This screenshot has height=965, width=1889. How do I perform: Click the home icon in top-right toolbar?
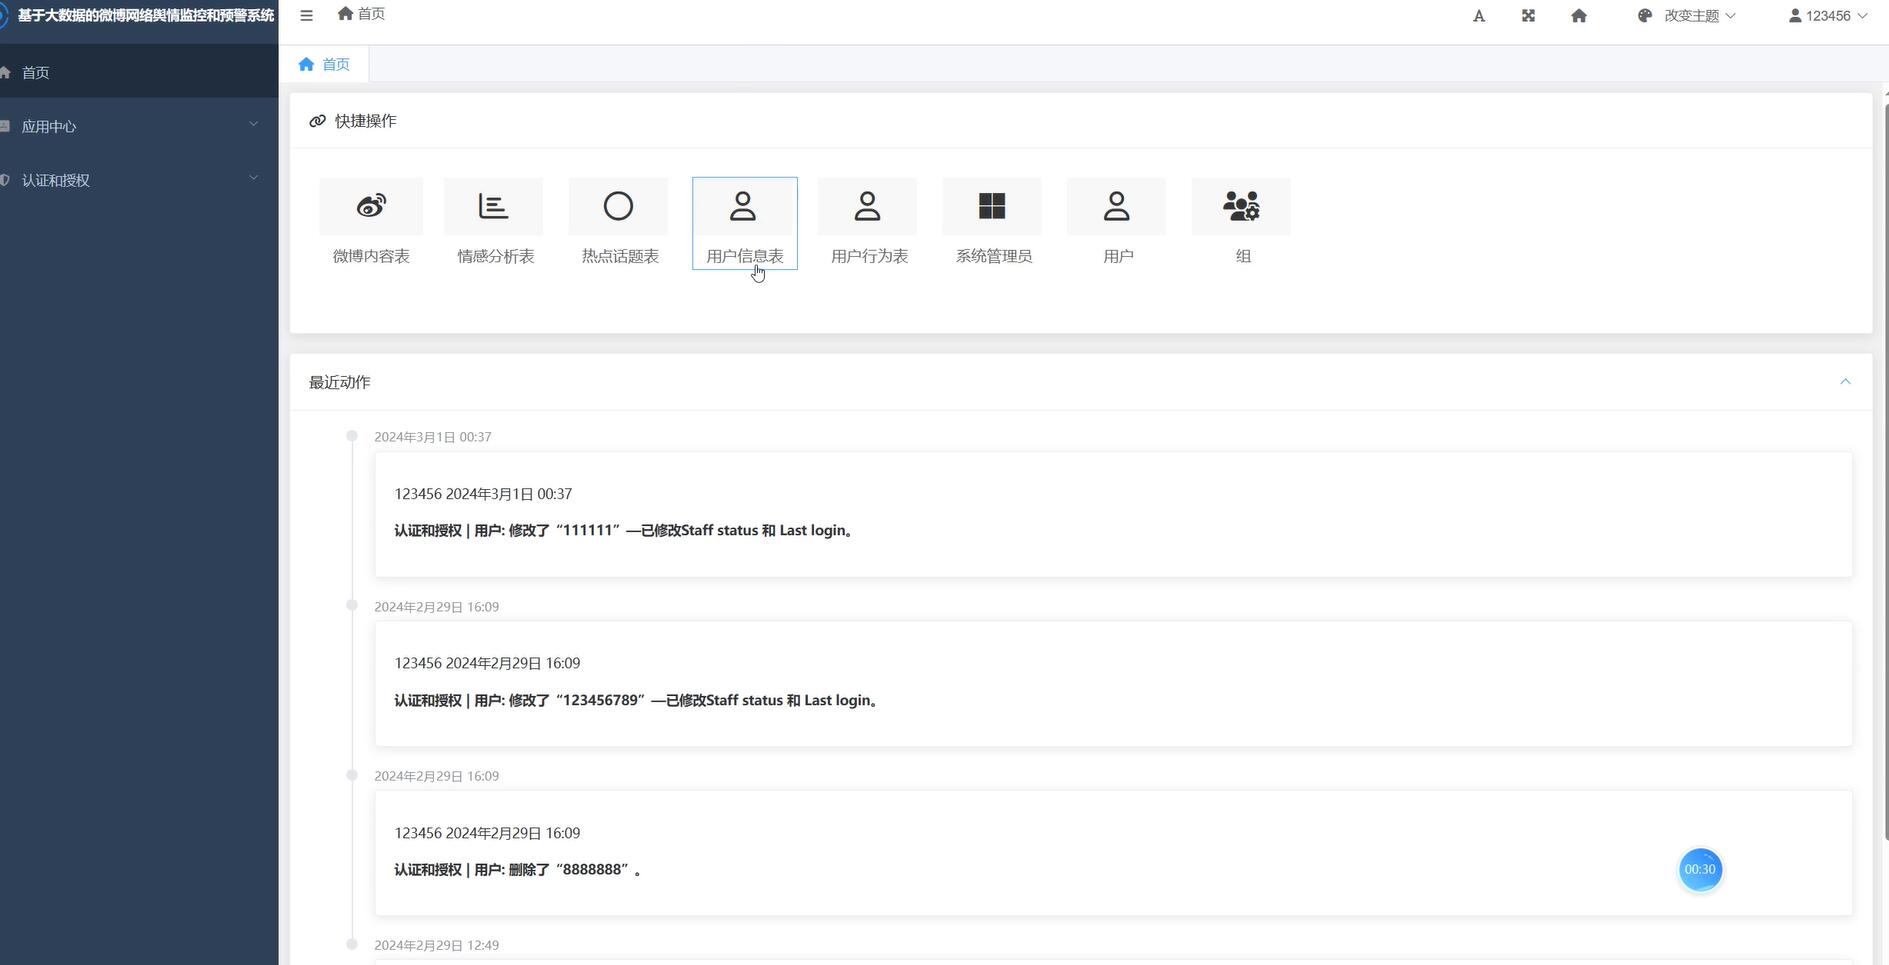tap(1579, 16)
